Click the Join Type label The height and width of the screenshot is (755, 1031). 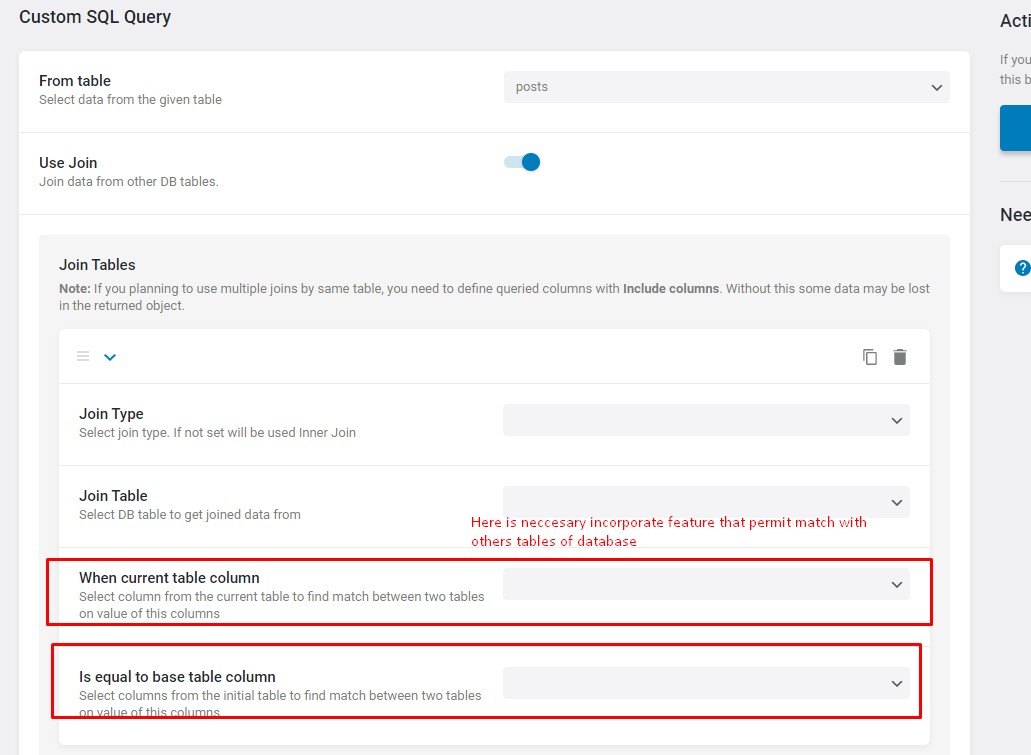(111, 414)
